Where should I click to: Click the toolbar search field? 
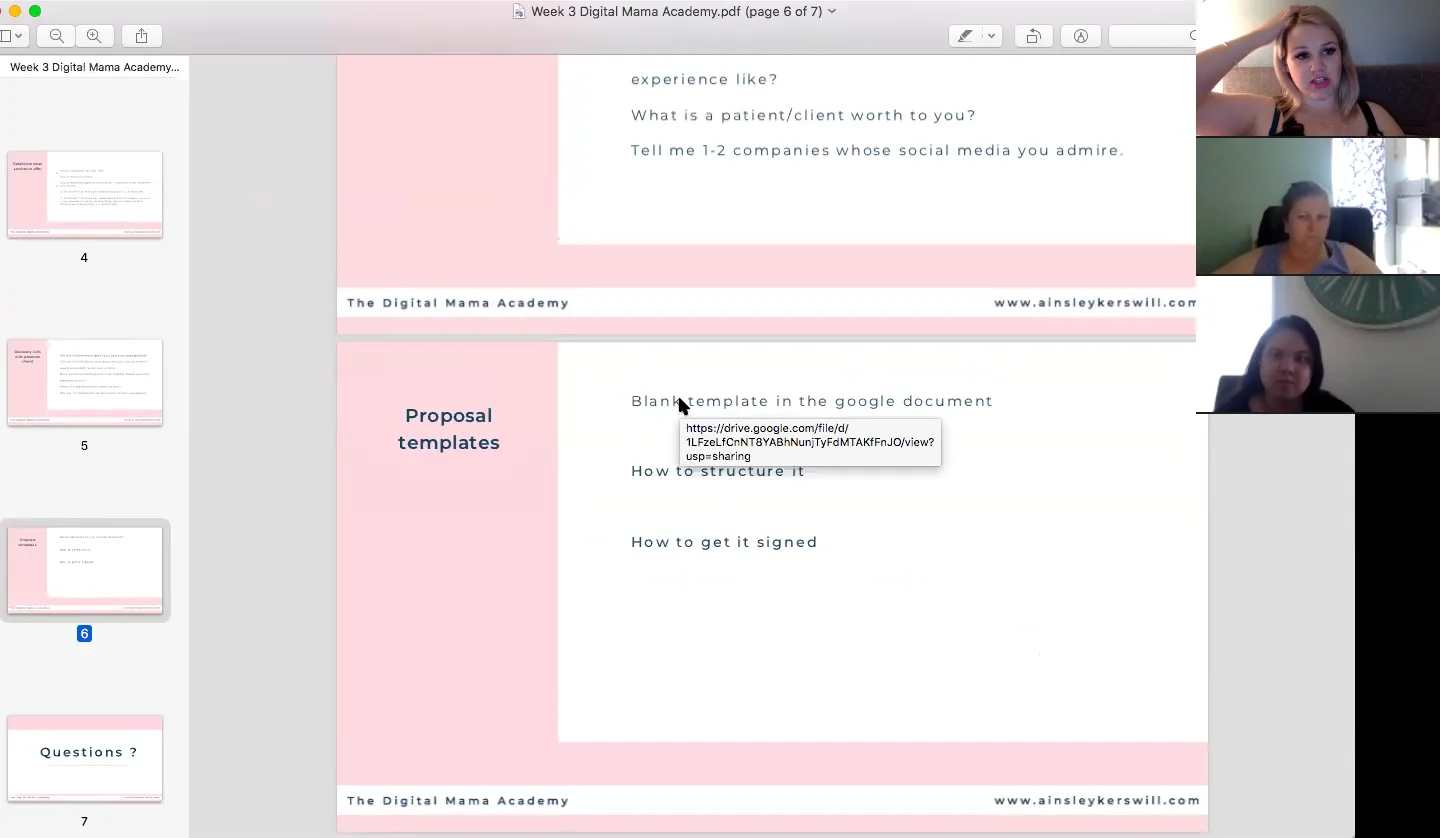[x=1153, y=36]
